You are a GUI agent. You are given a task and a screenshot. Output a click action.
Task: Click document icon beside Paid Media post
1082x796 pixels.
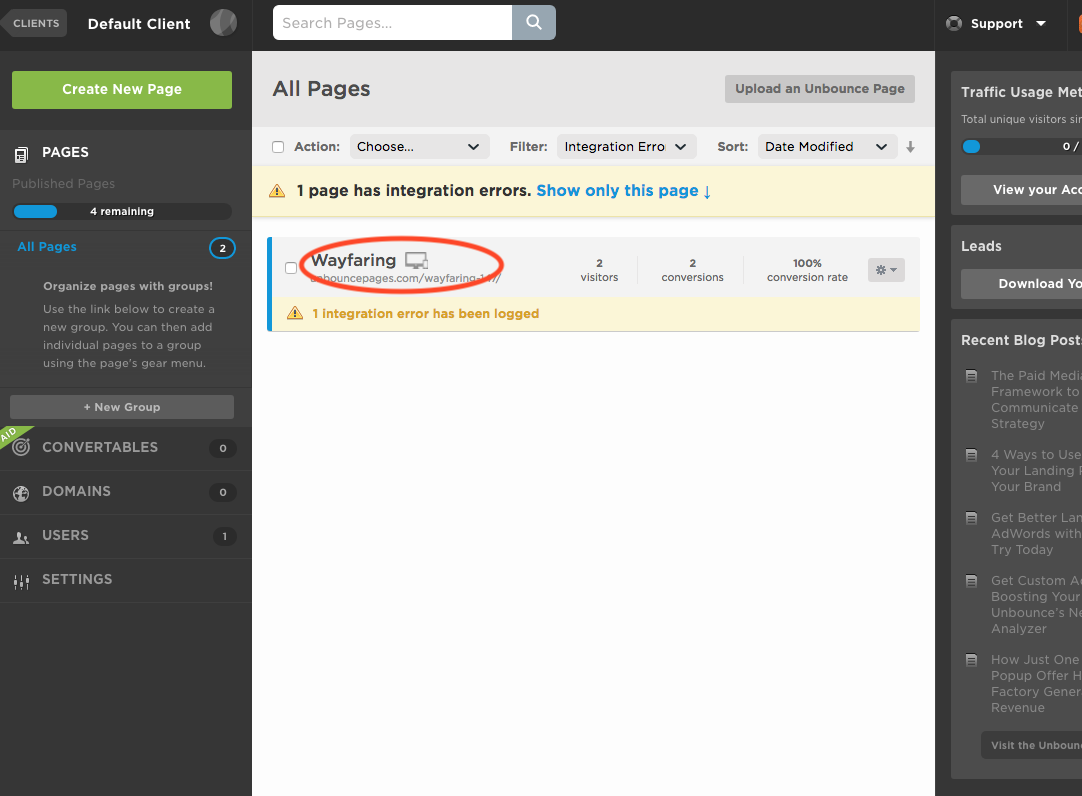click(972, 377)
